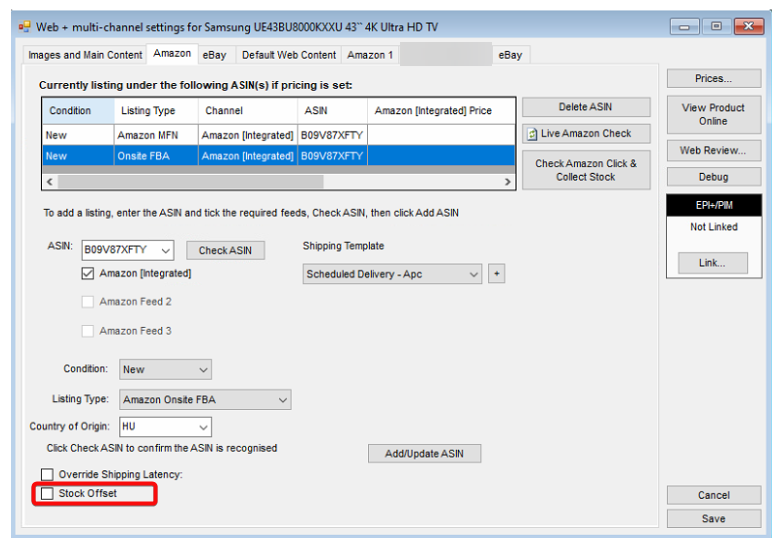The width and height of the screenshot is (779, 544).
Task: Click the window title bar app icon
Action: [25, 26]
